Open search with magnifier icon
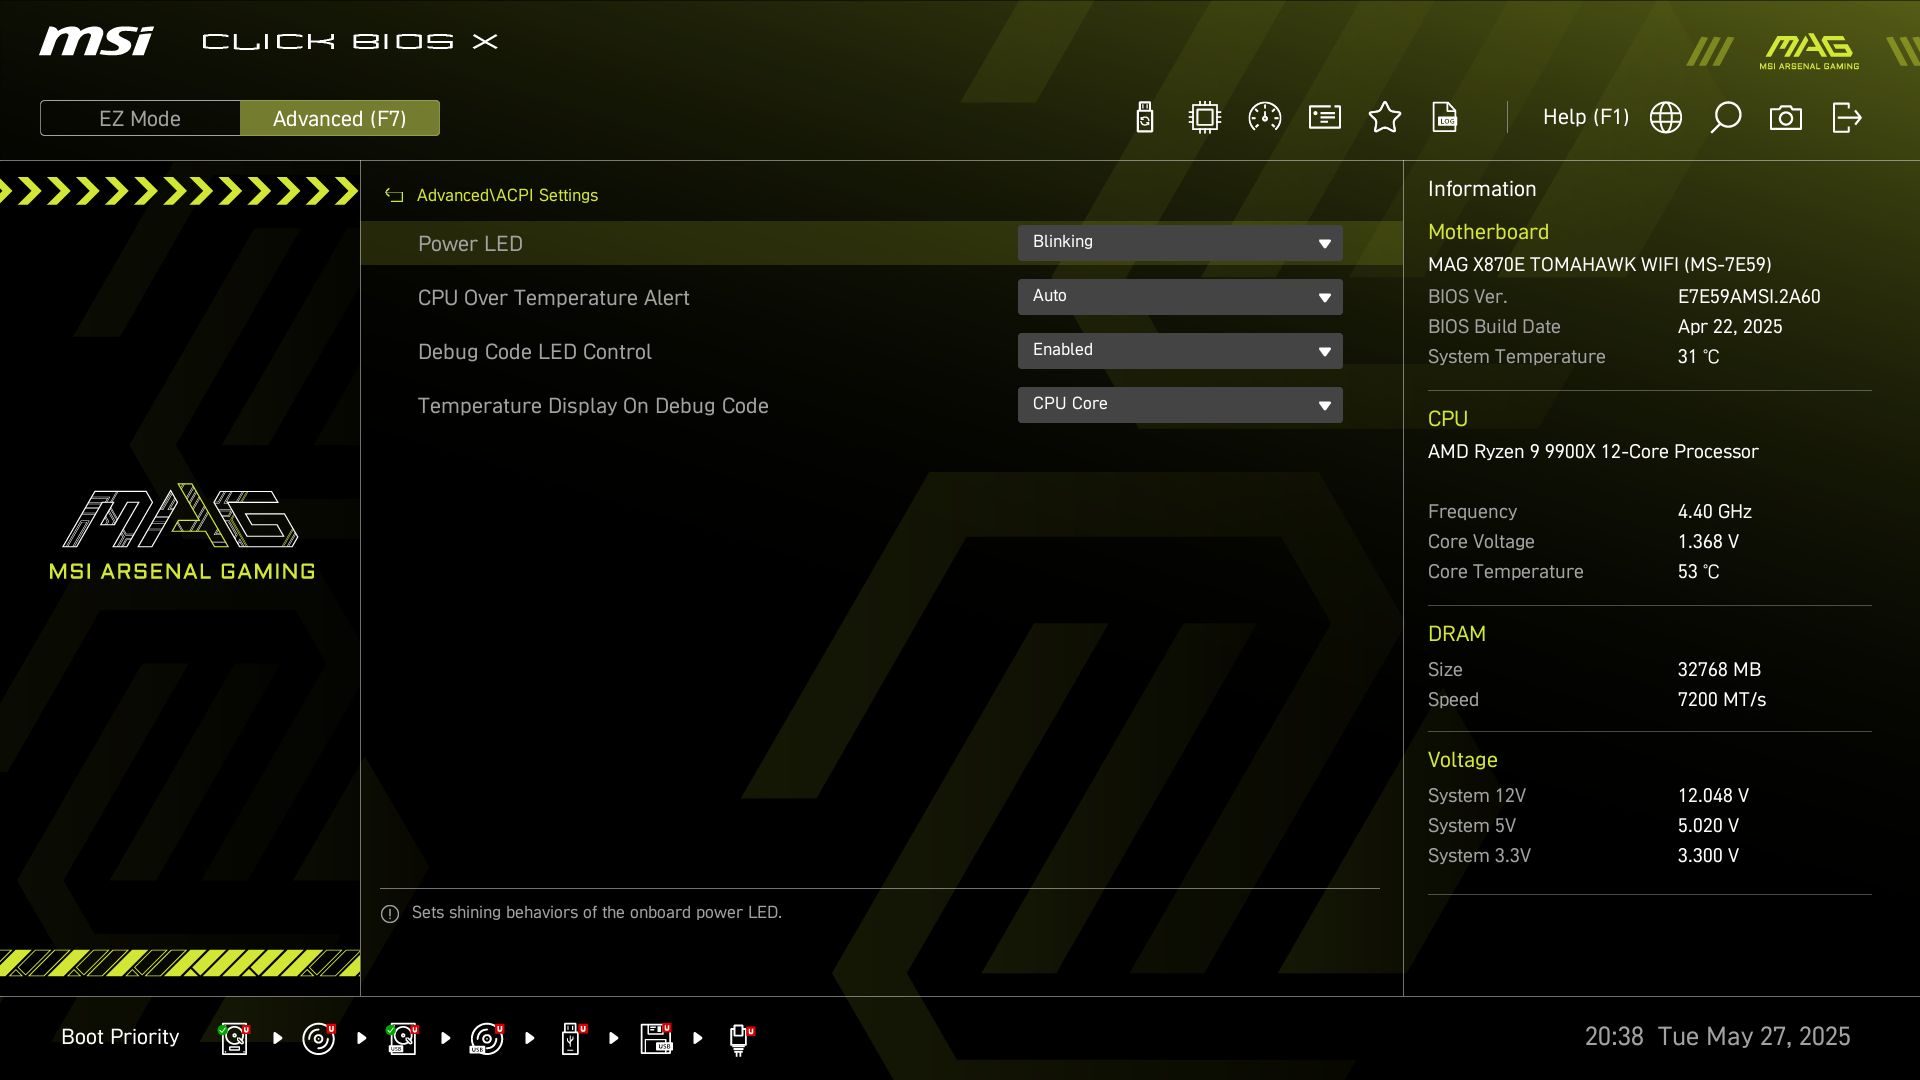The image size is (1920, 1080). coord(1726,118)
